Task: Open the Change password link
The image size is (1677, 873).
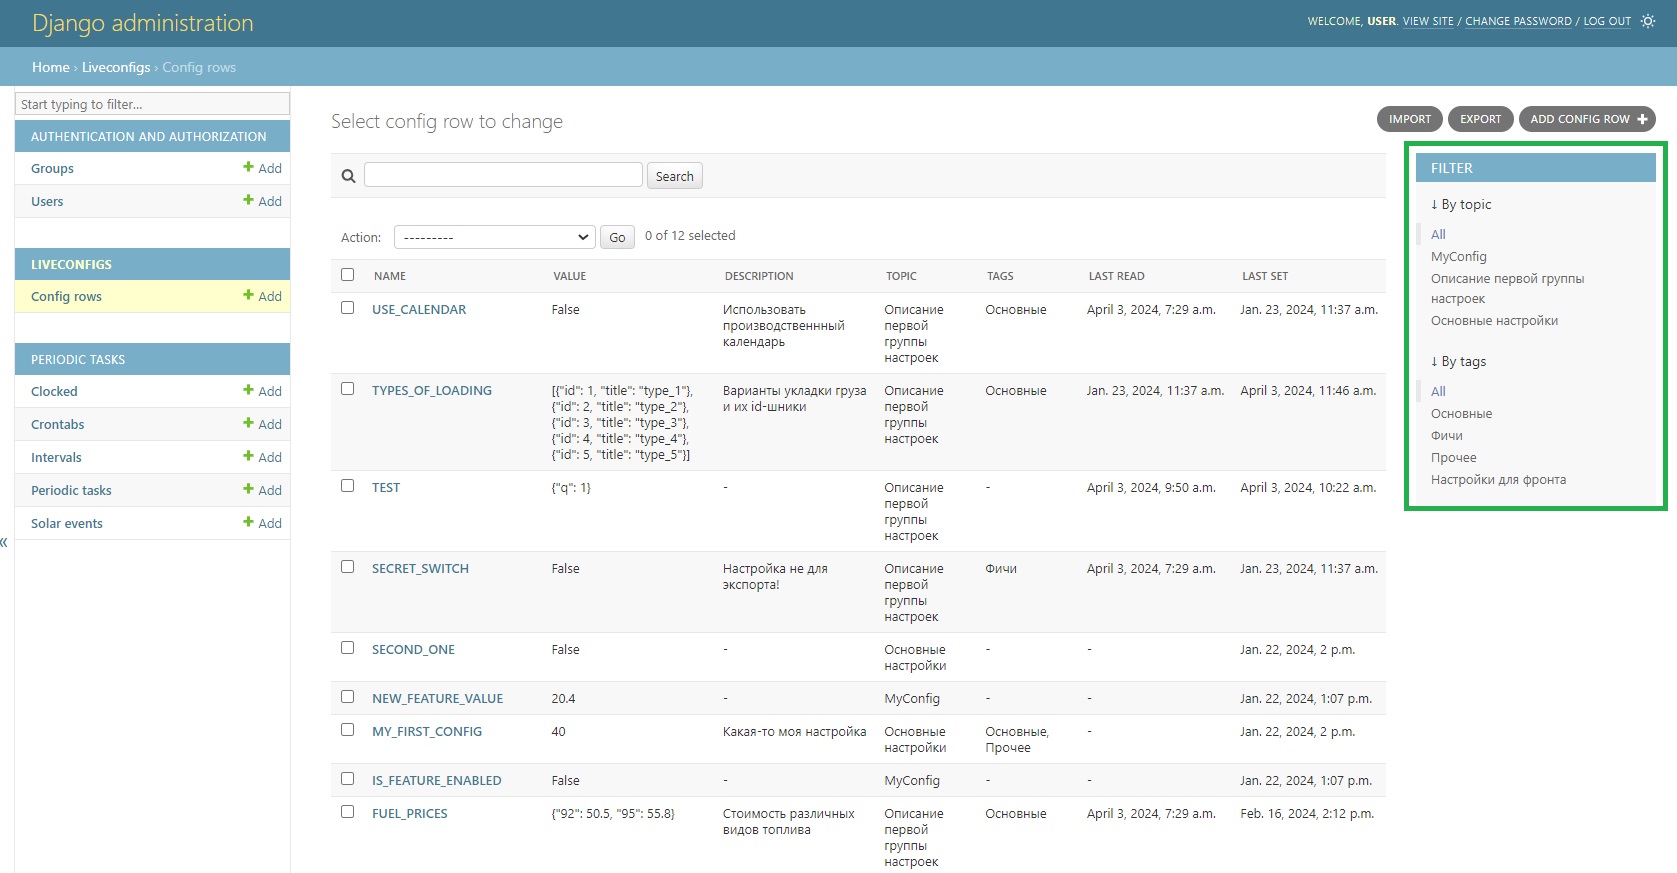Action: (x=1518, y=21)
